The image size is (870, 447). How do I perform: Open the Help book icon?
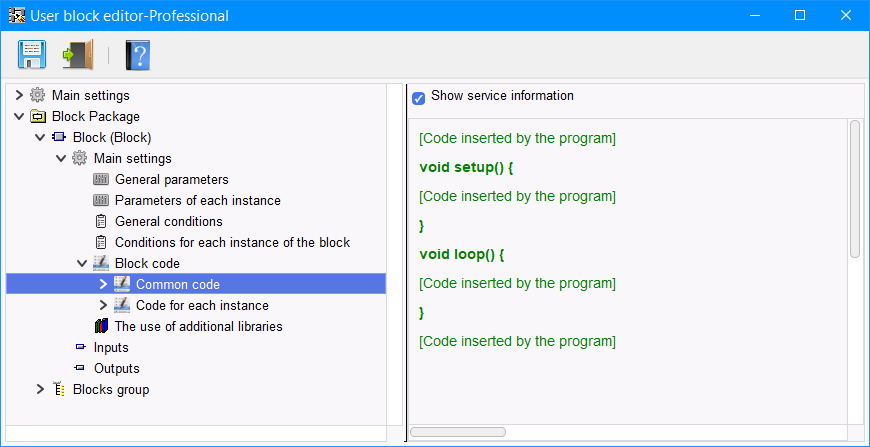137,54
